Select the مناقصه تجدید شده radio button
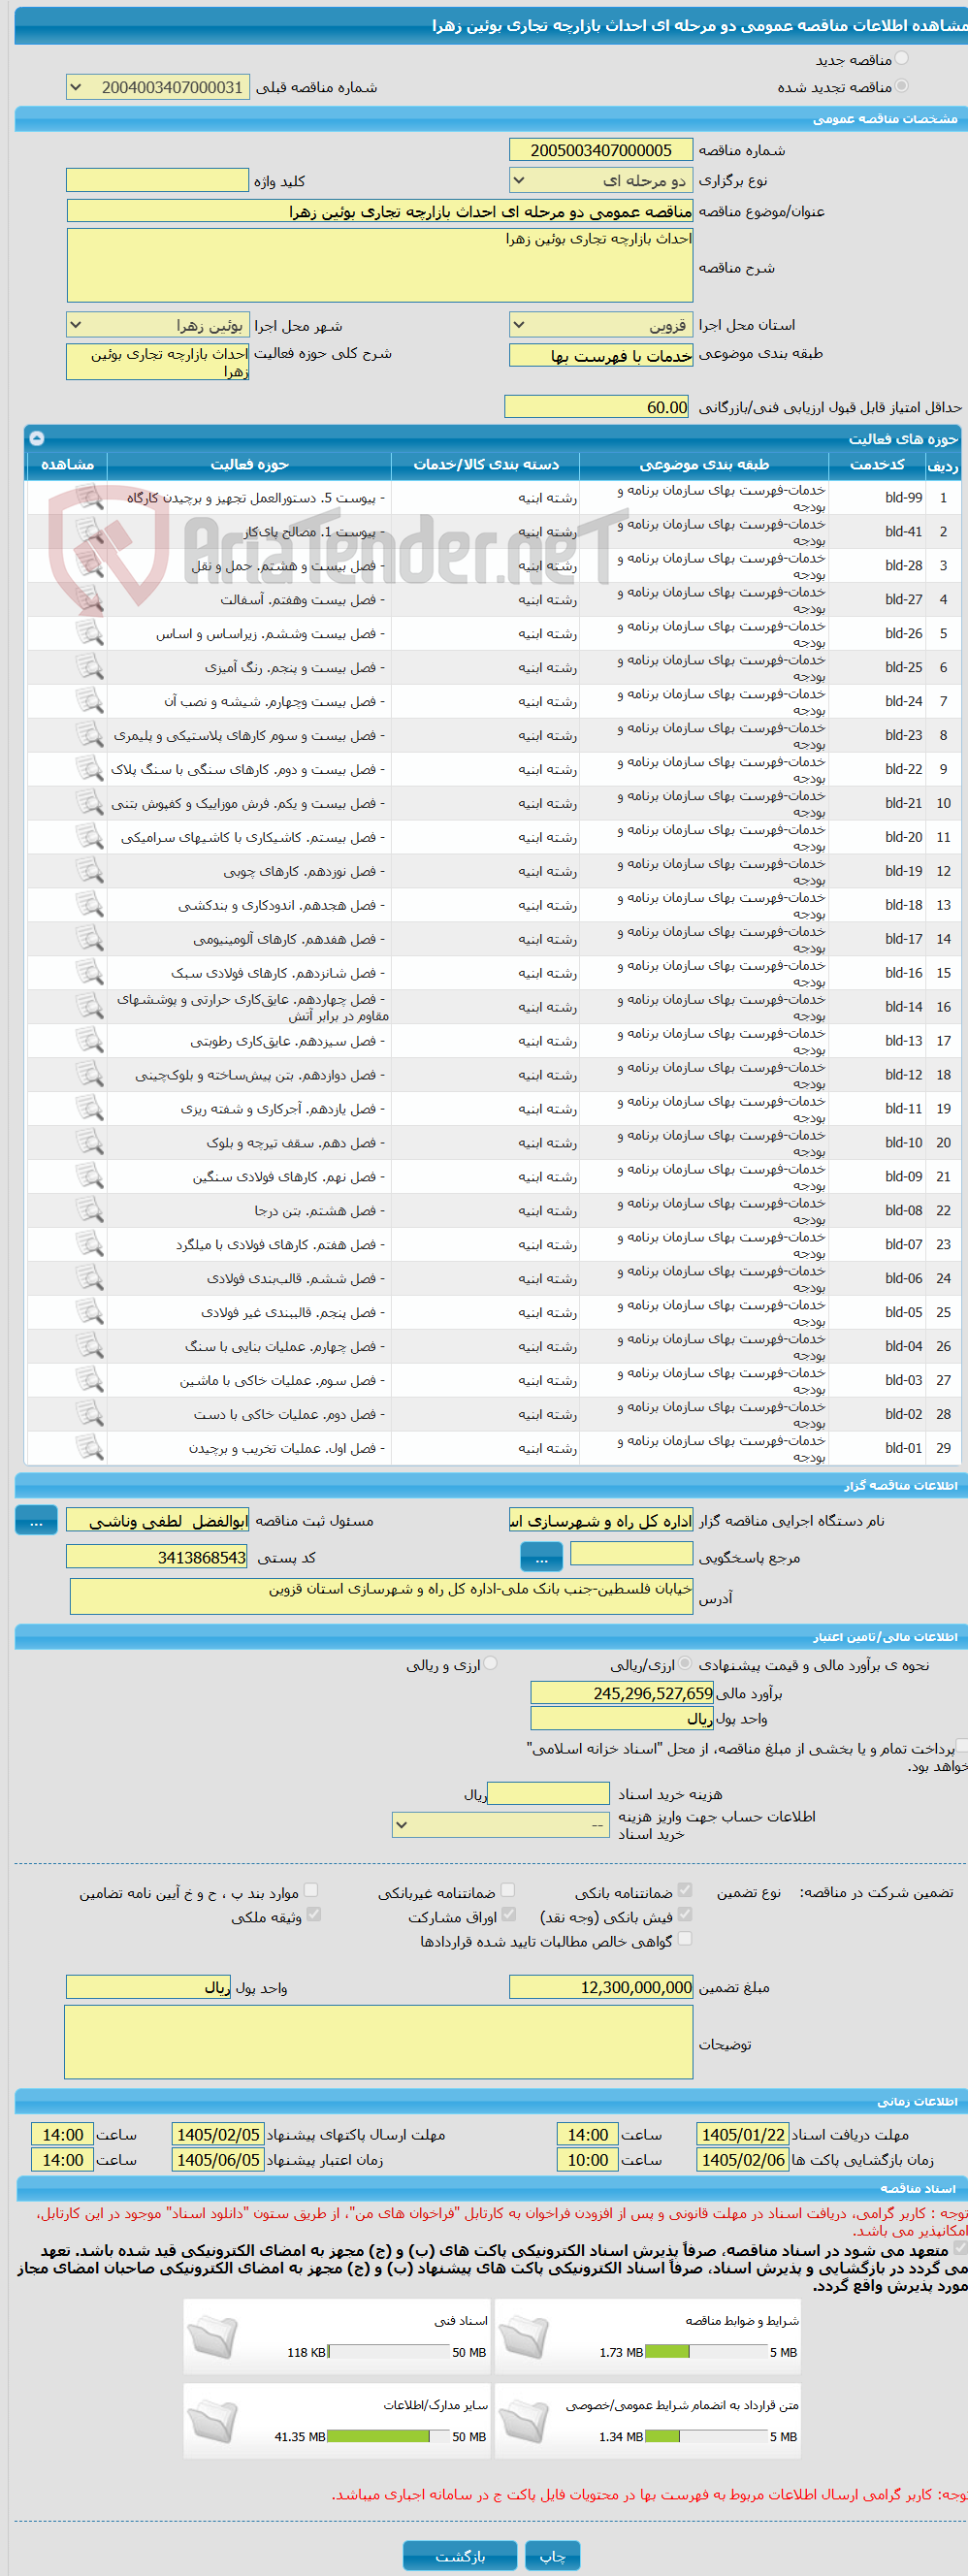 pos(902,86)
